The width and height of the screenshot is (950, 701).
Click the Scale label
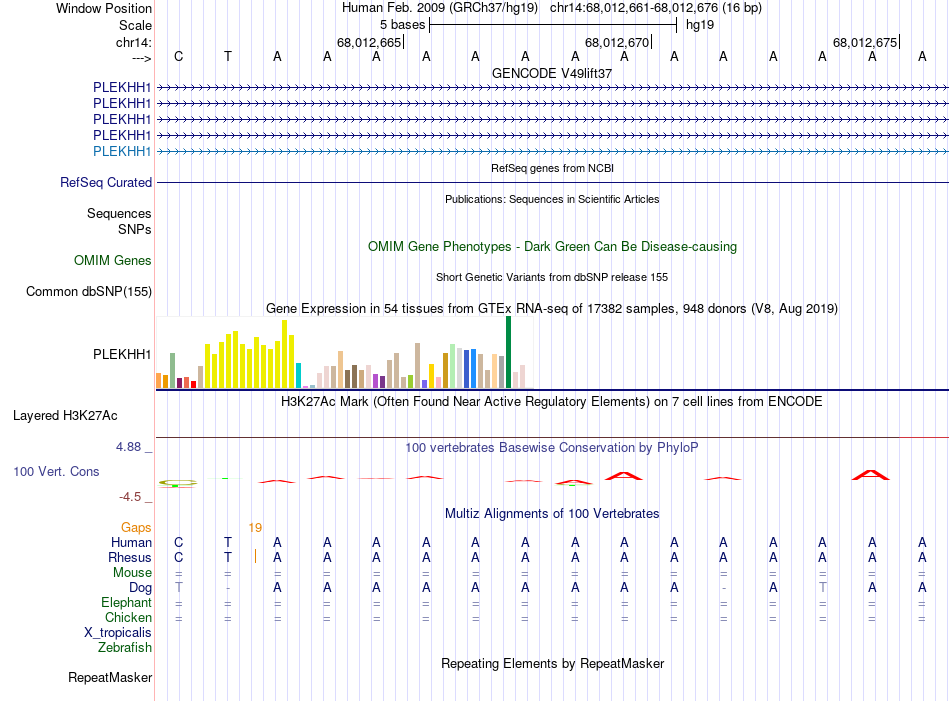[136, 25]
